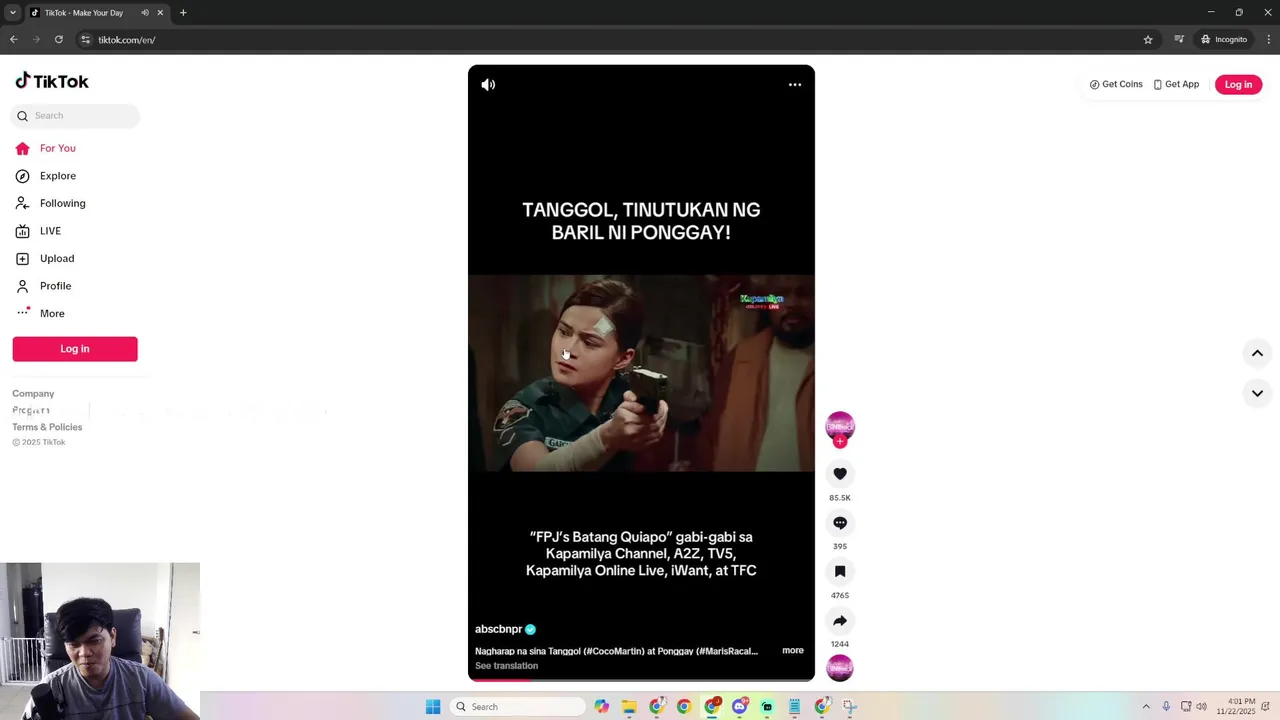Open File Explorer from the taskbar

tap(629, 707)
